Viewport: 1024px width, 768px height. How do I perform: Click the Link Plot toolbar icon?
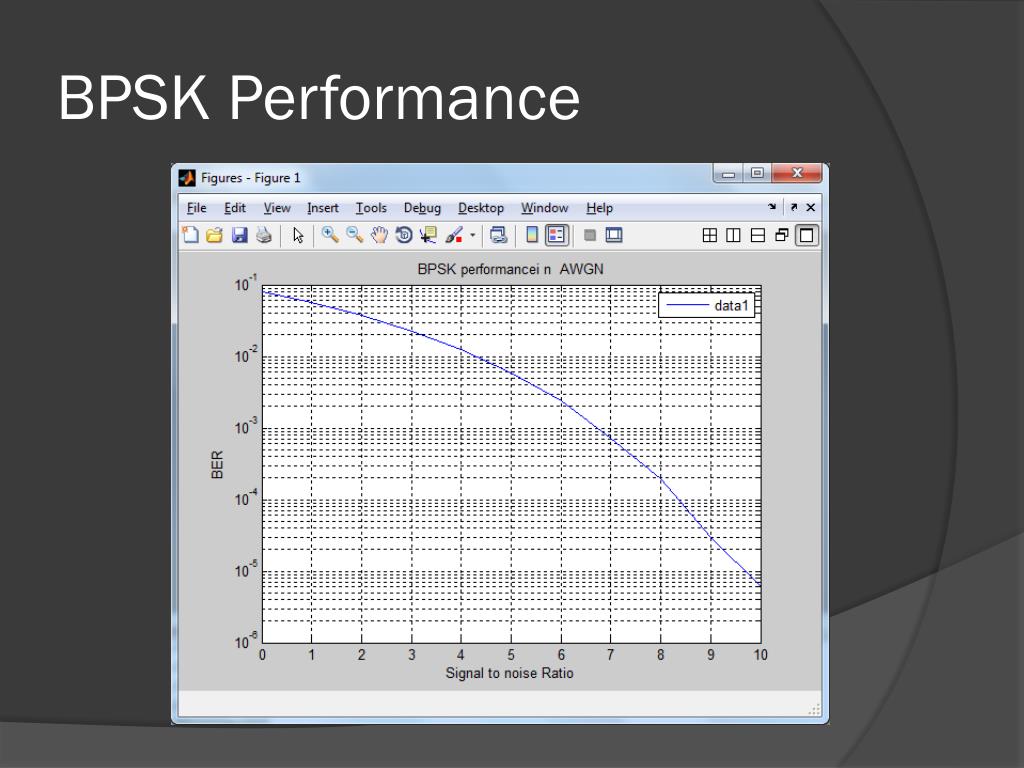(x=498, y=234)
